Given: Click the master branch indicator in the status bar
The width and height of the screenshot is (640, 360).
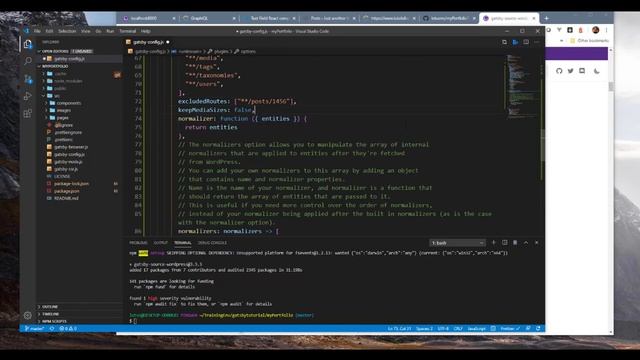Looking at the screenshot, I should (x=34, y=329).
